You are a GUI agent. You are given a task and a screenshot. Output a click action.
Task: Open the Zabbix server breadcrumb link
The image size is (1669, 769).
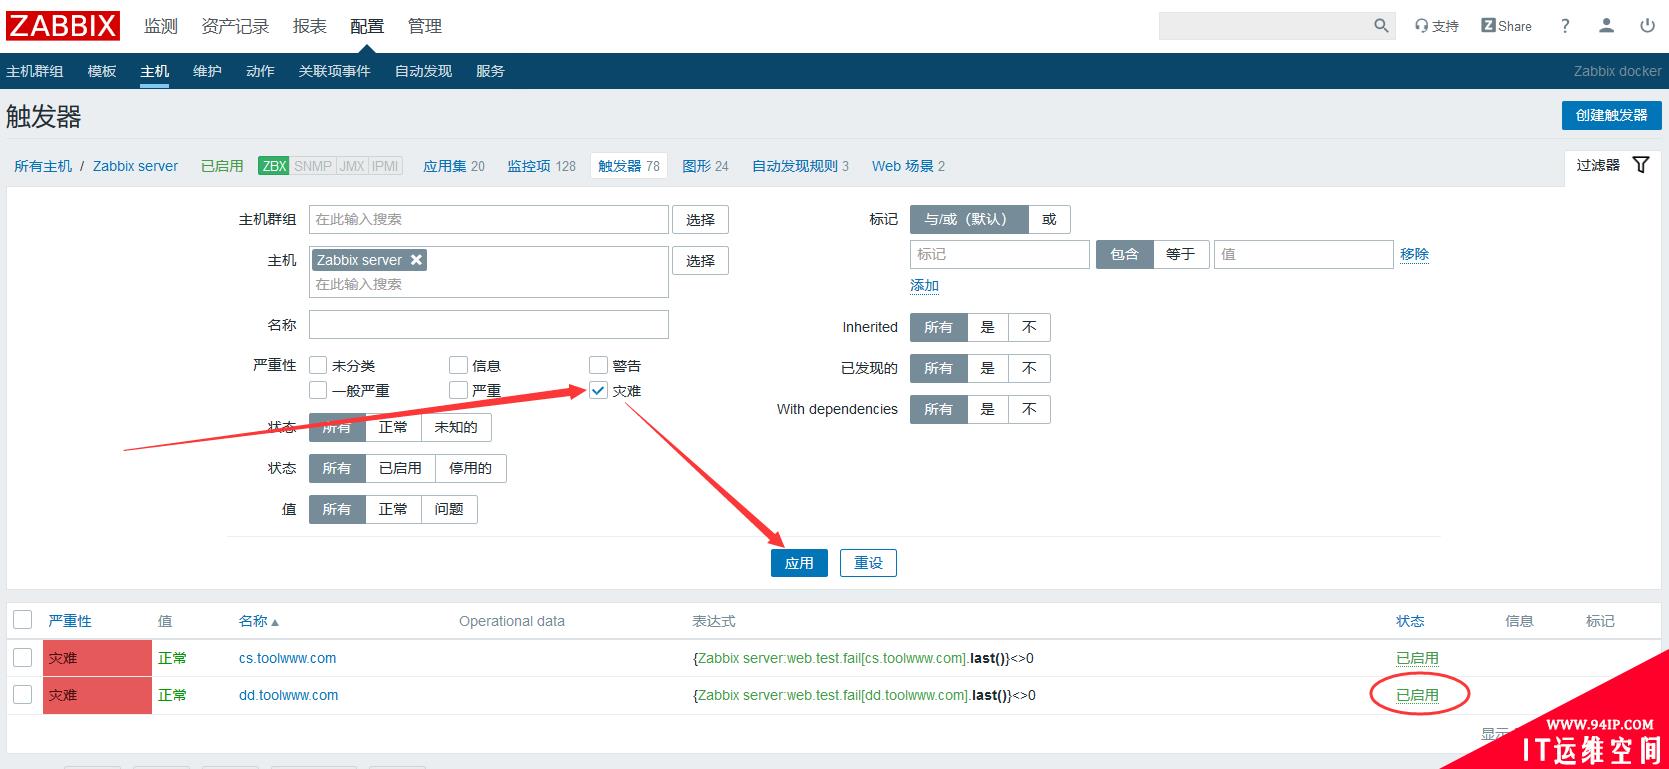pyautogui.click(x=135, y=166)
